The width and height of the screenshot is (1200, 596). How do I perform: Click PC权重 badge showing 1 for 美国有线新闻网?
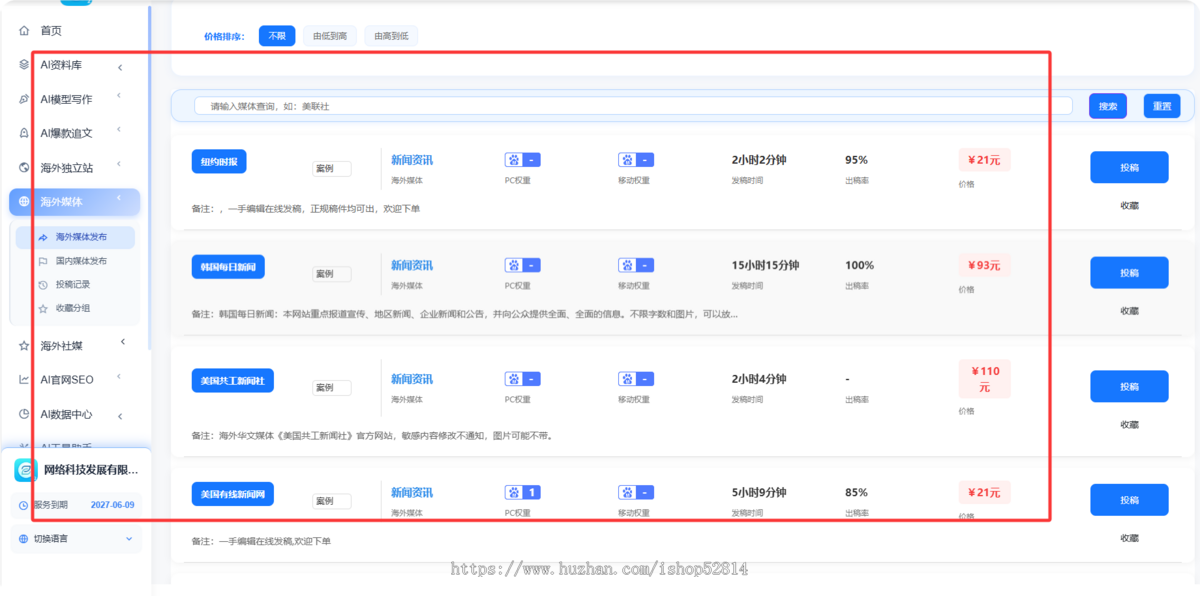pos(523,492)
